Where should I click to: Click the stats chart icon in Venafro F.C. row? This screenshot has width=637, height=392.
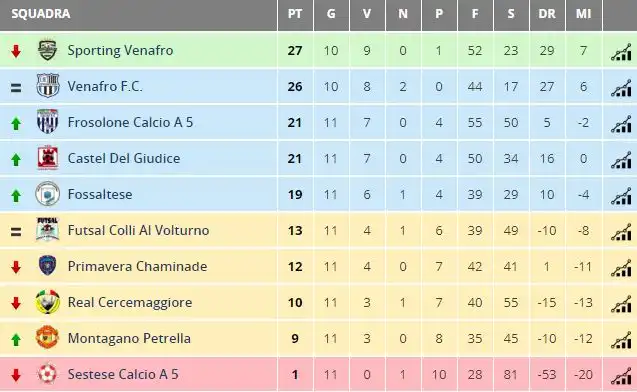(621, 88)
